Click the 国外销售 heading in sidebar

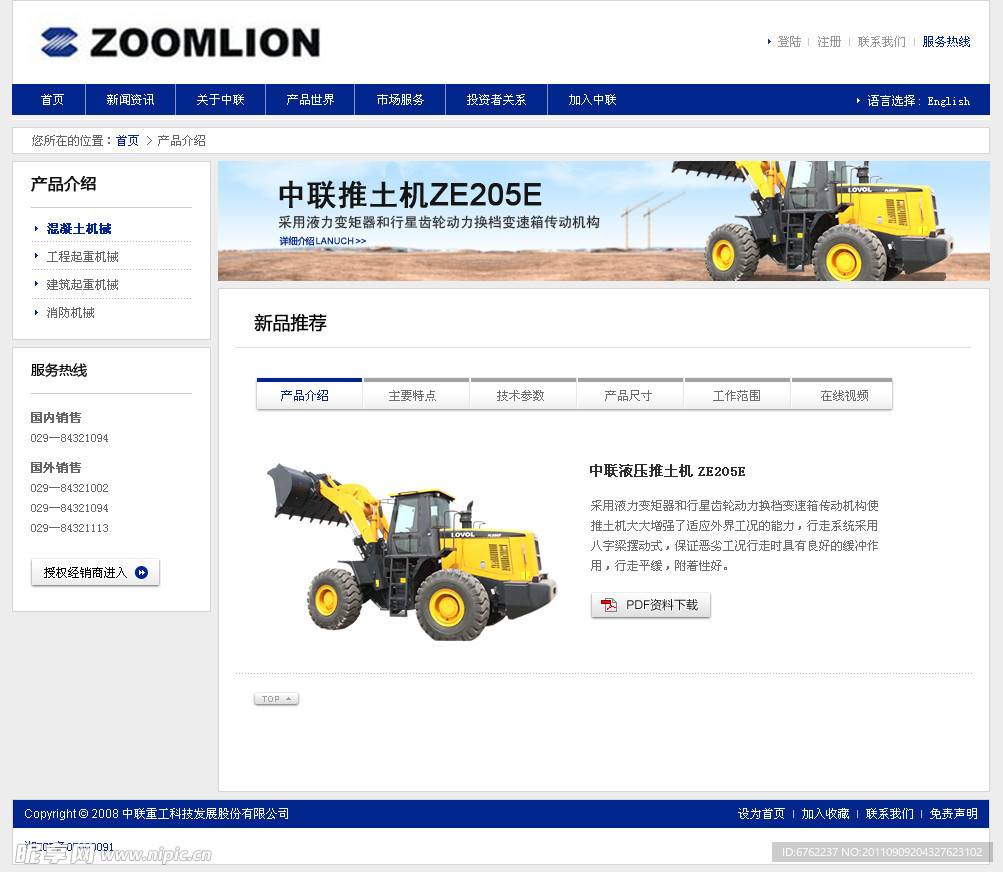(x=56, y=468)
